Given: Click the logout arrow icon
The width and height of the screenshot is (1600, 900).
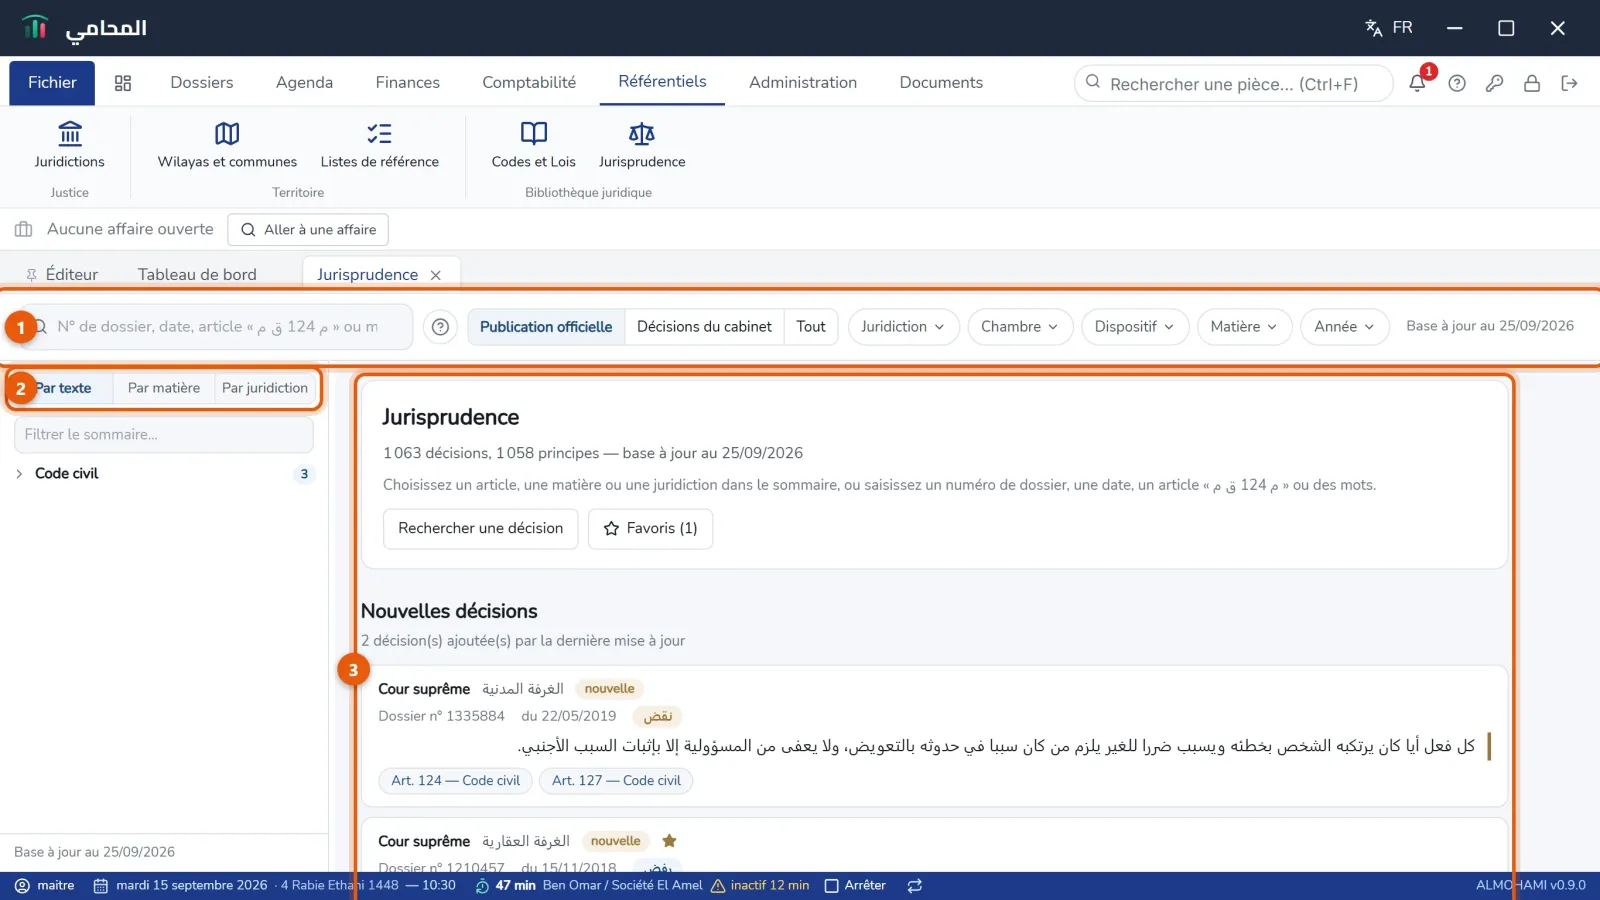Looking at the screenshot, I should (1569, 83).
